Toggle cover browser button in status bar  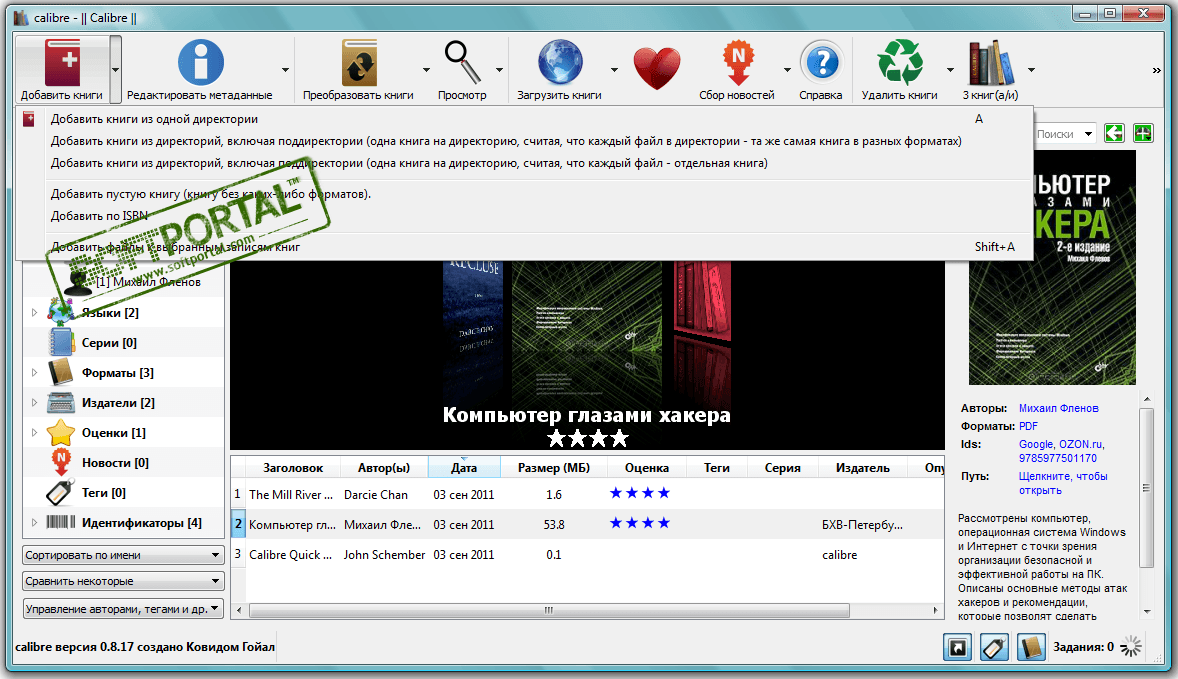(958, 647)
